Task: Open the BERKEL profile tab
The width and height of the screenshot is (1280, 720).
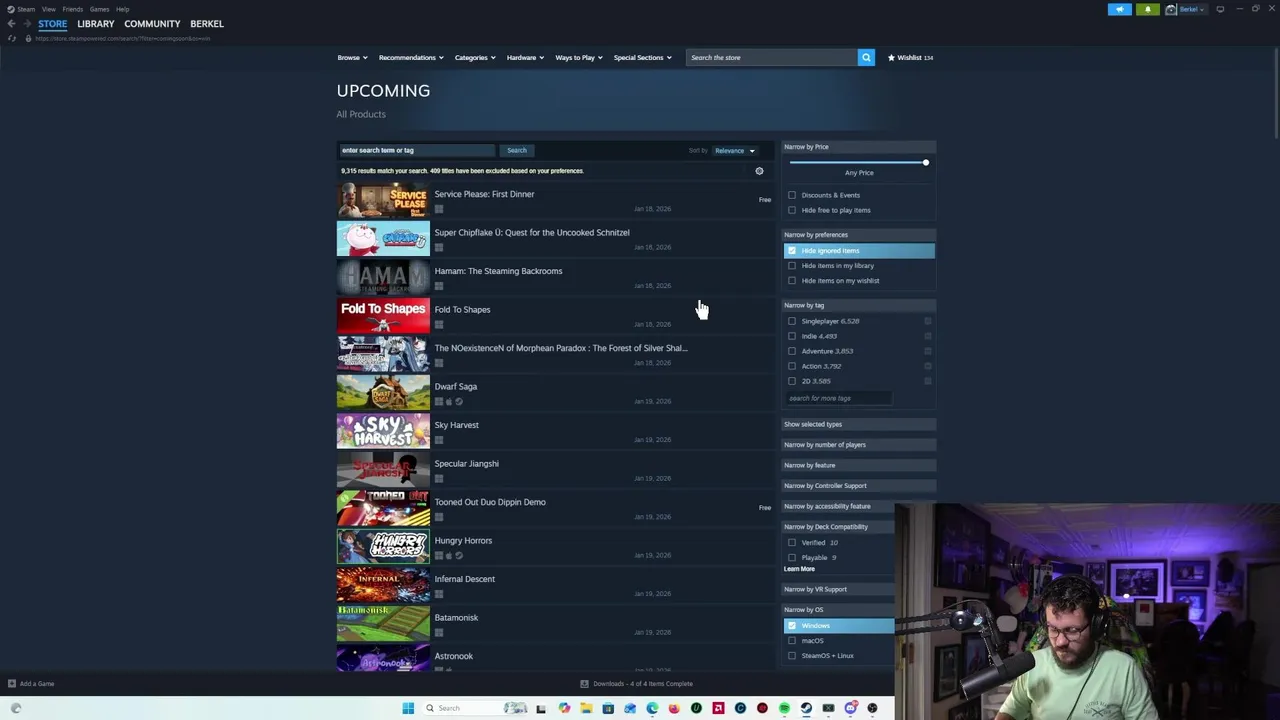Action: tap(207, 24)
